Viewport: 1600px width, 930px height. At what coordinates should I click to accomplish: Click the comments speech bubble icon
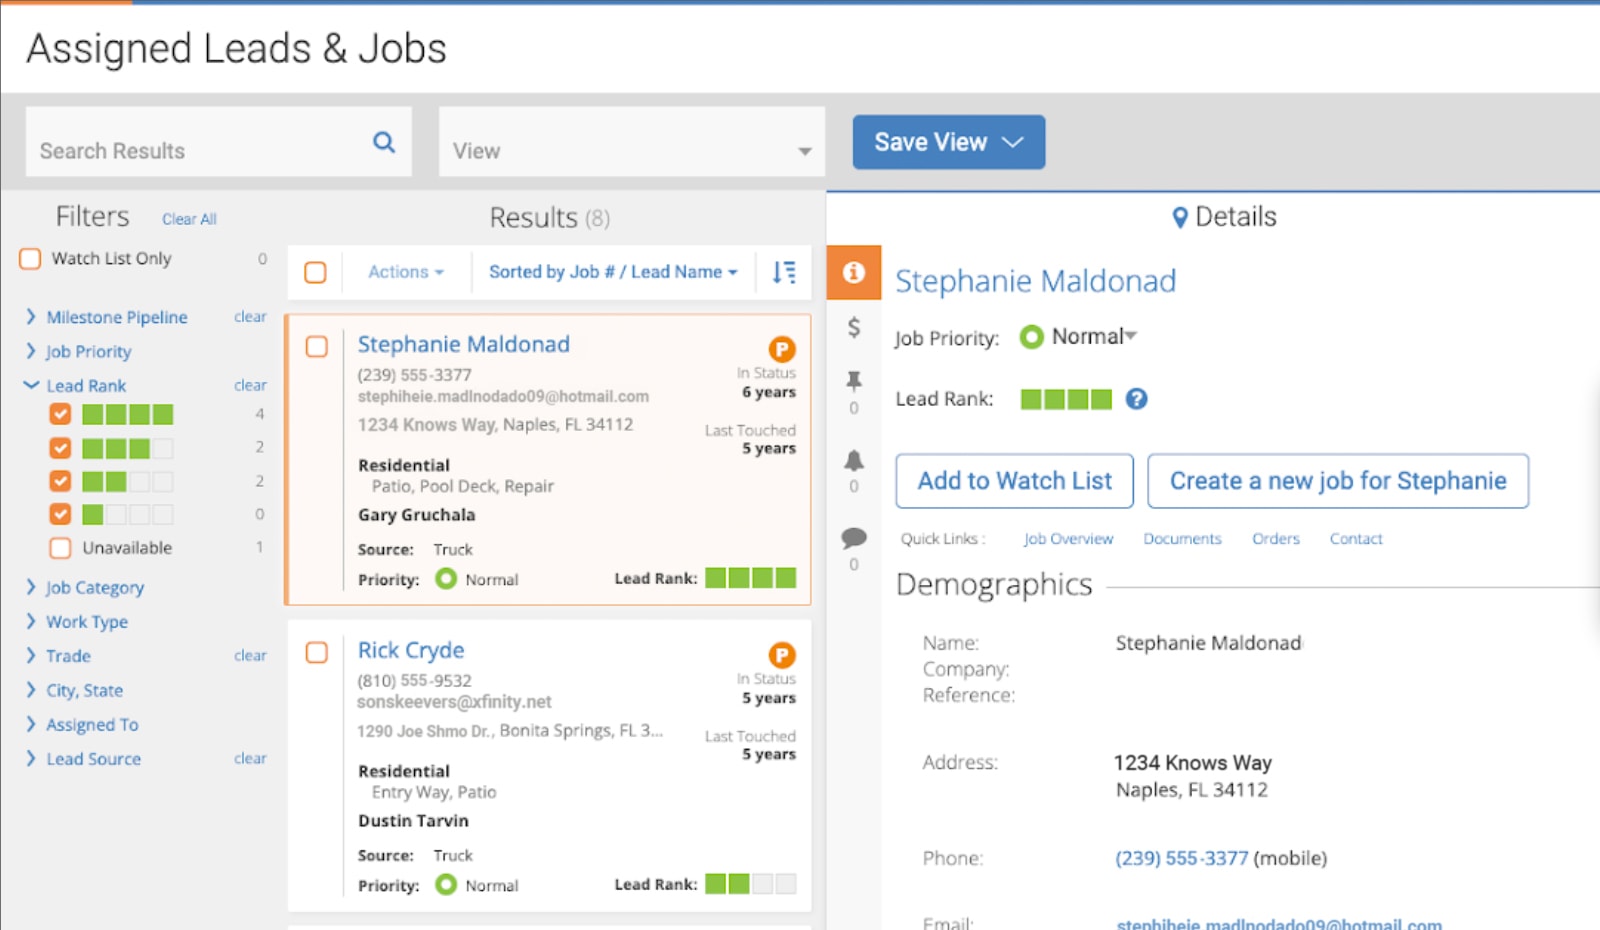pyautogui.click(x=853, y=538)
